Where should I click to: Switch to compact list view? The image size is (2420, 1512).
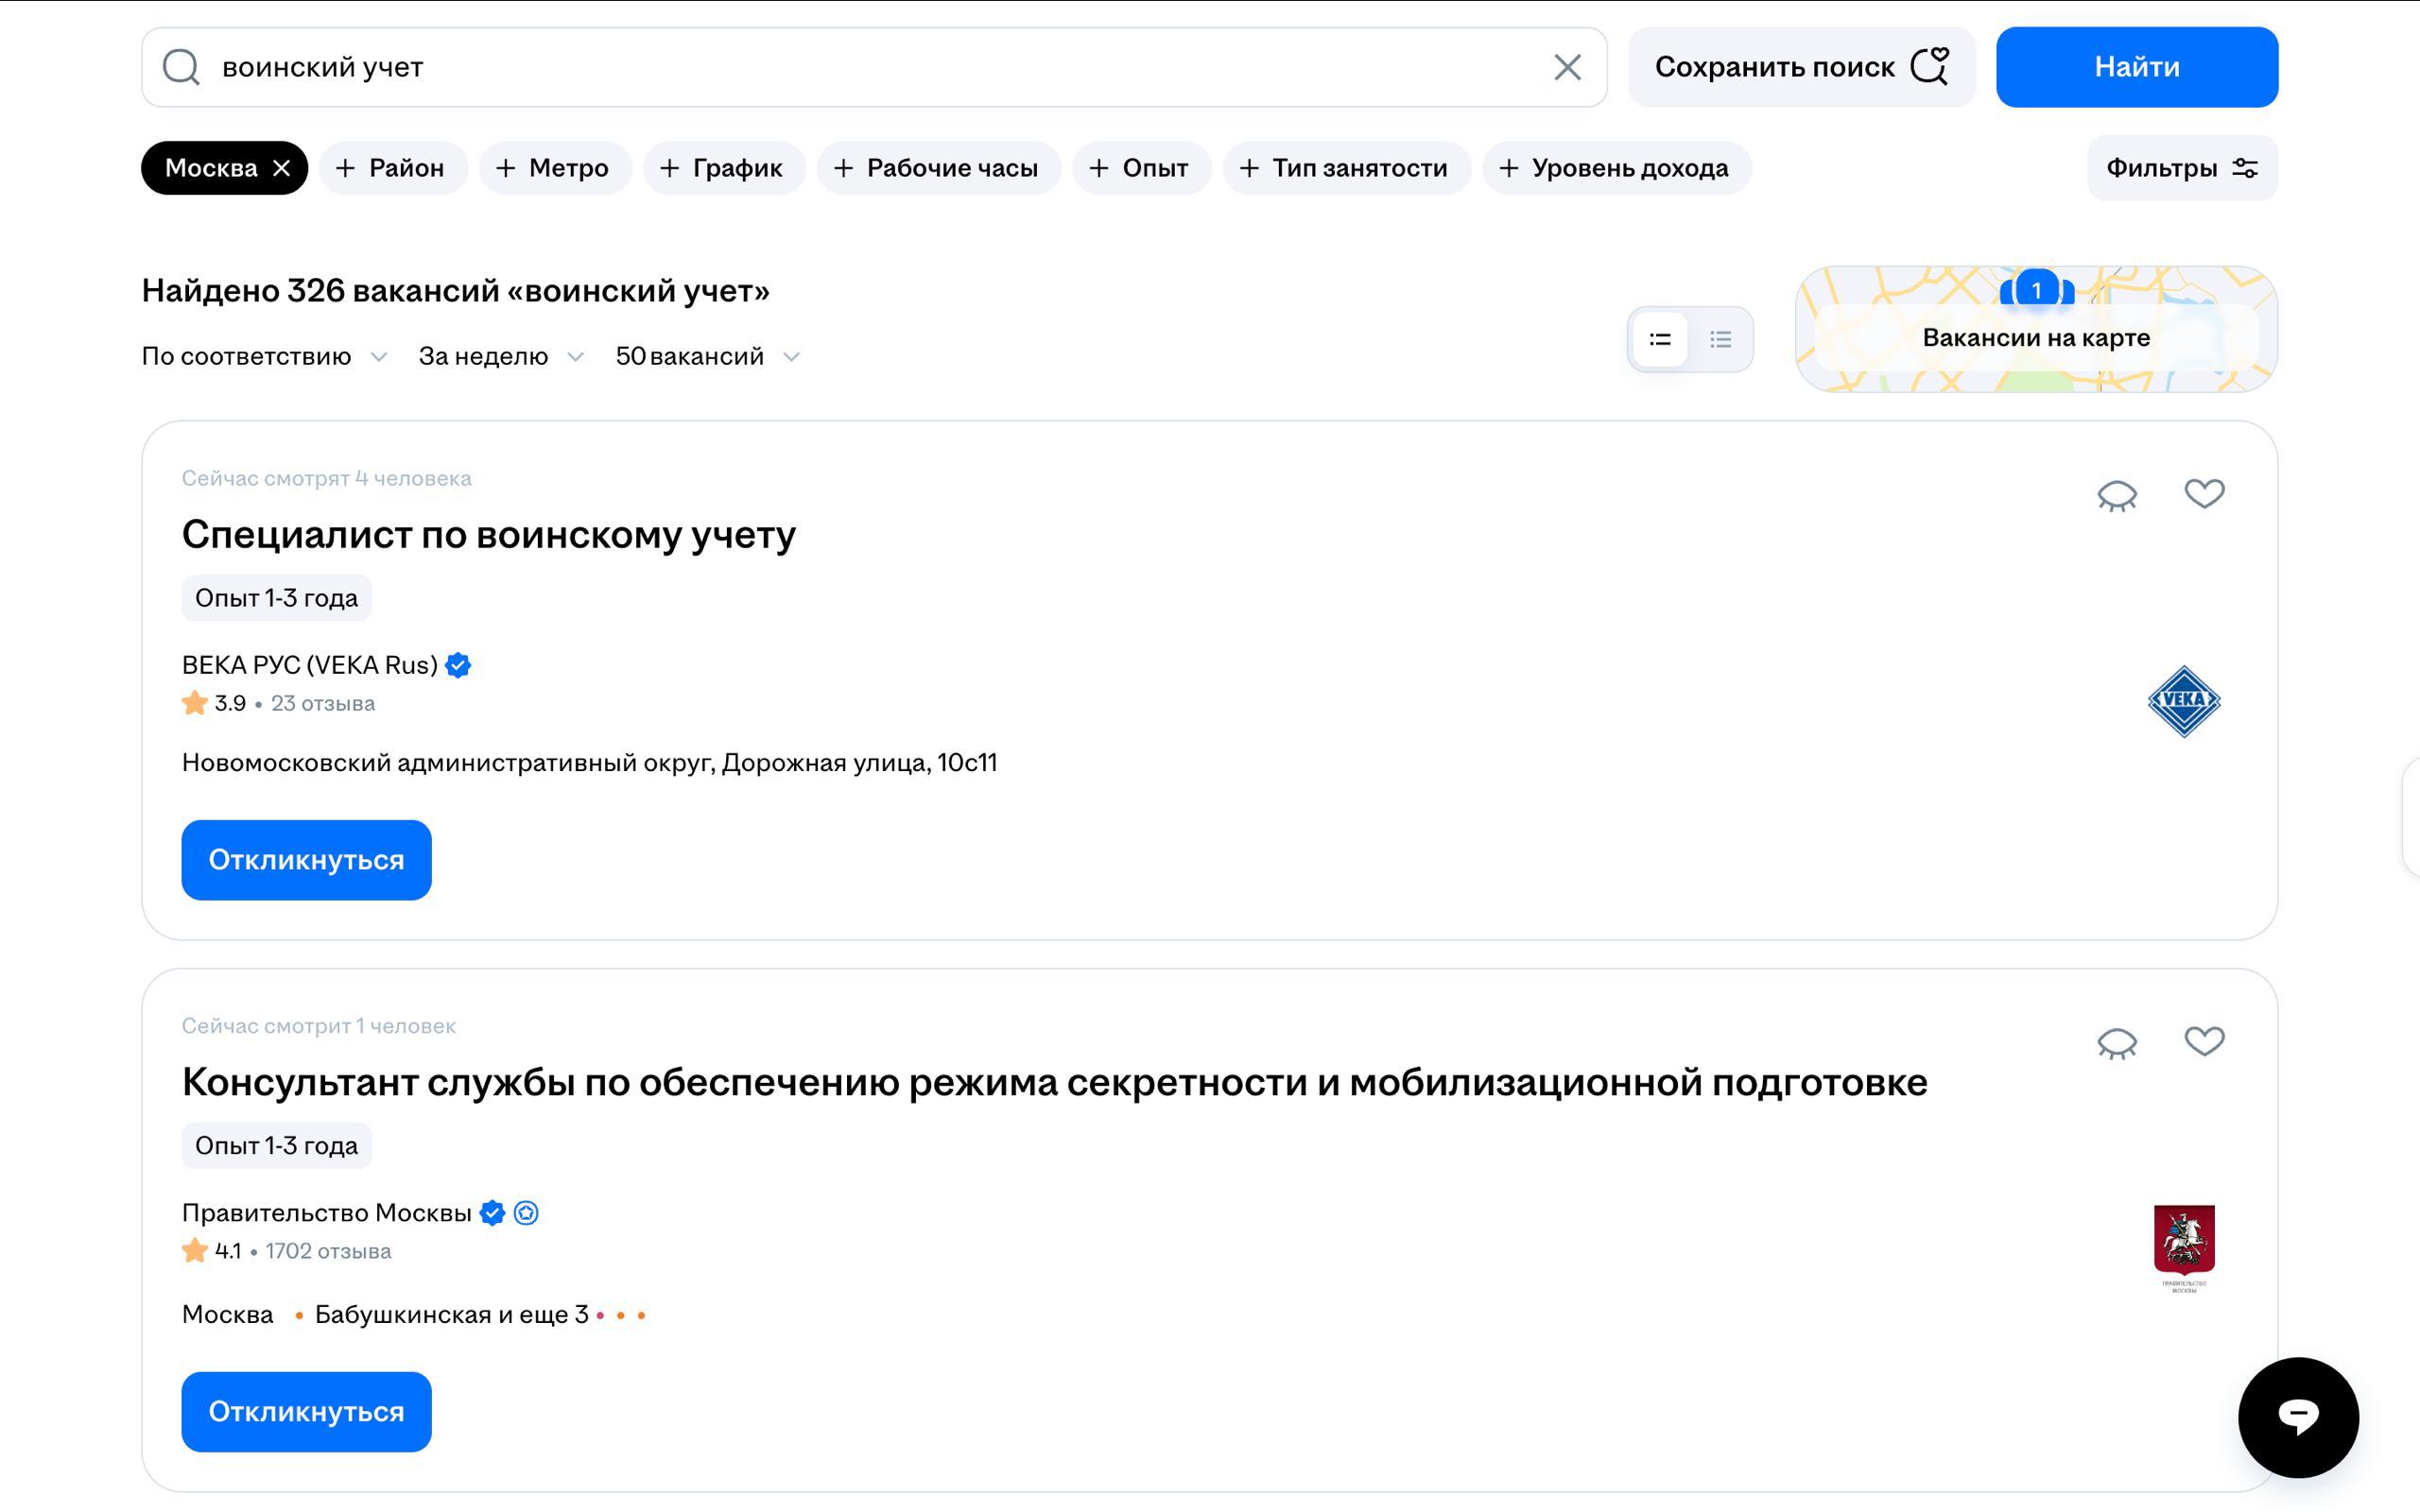(1720, 339)
